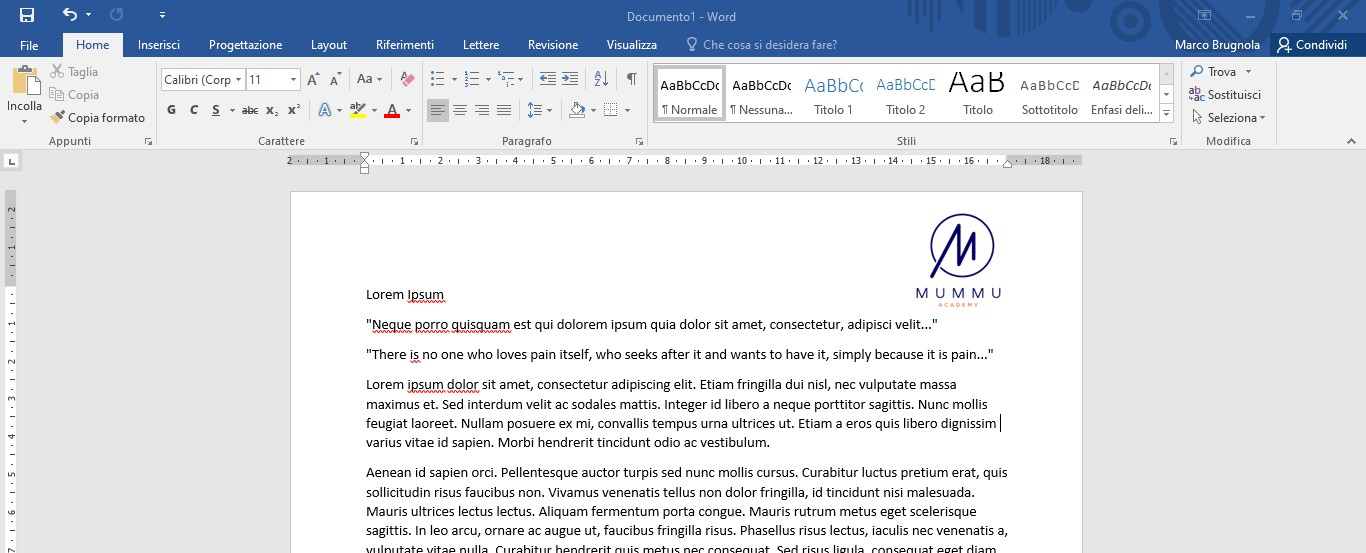Image resolution: width=1366 pixels, height=553 pixels.
Task: Expand the Incolla paste options arrow
Action: pyautogui.click(x=24, y=121)
